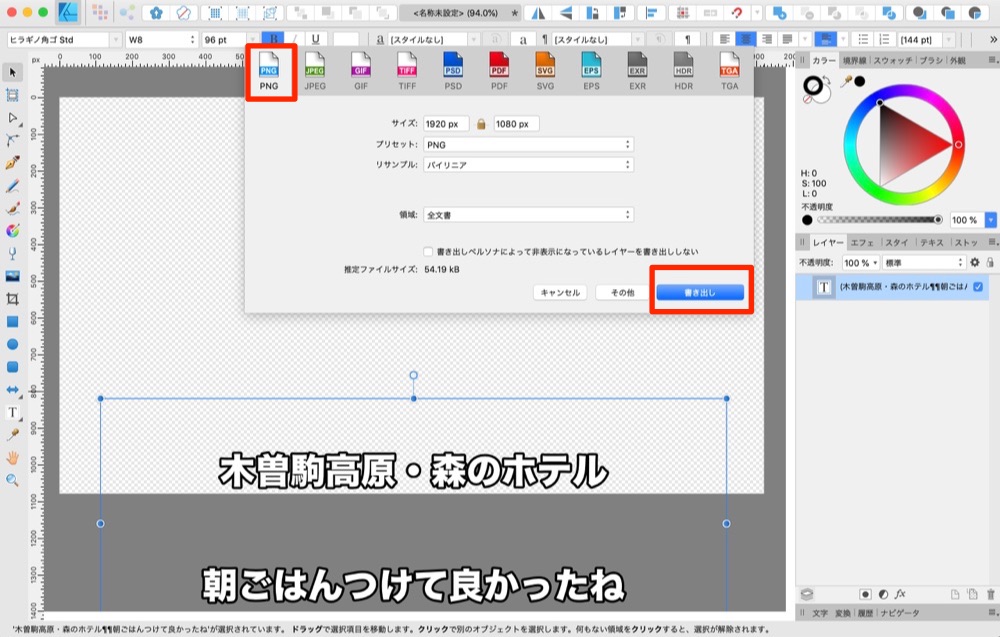Pick the SVG export format icon

pyautogui.click(x=545, y=71)
